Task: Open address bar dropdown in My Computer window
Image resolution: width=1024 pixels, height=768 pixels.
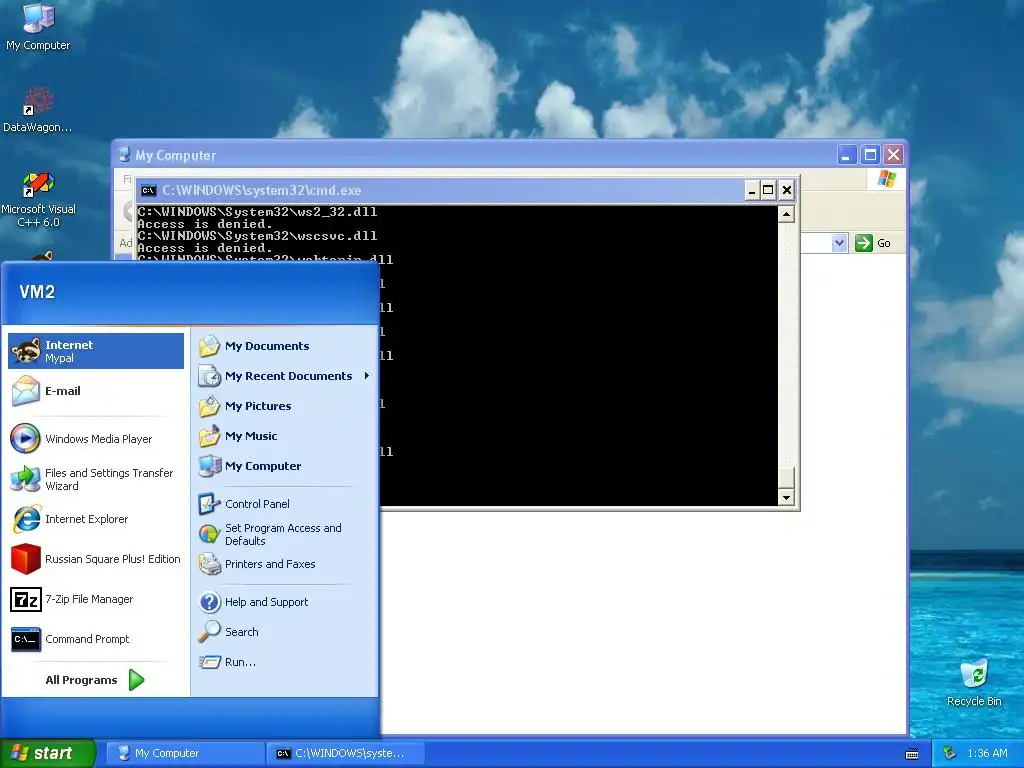Action: tap(839, 244)
